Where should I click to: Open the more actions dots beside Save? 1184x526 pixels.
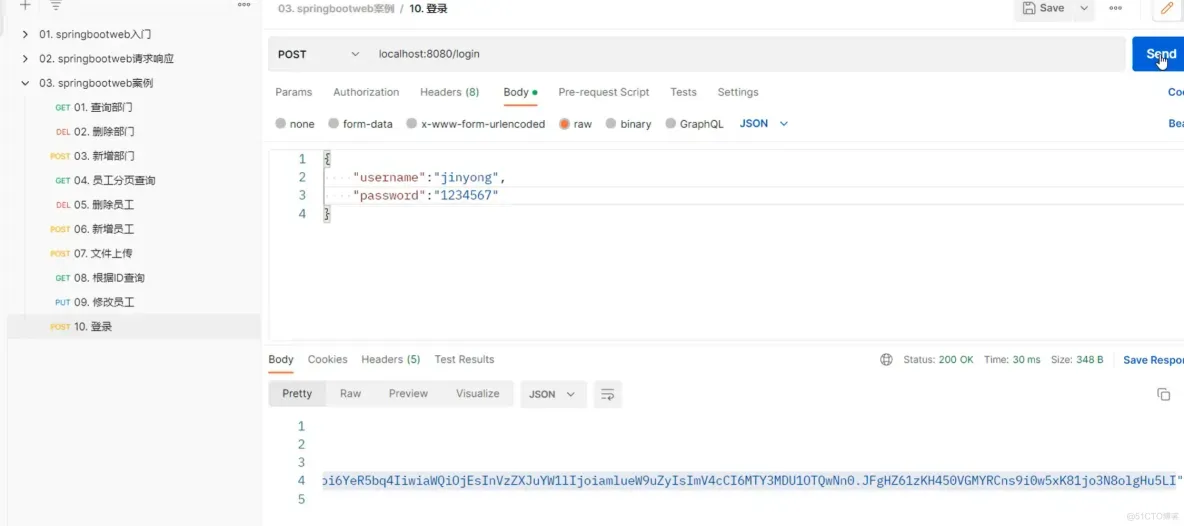[x=1115, y=8]
